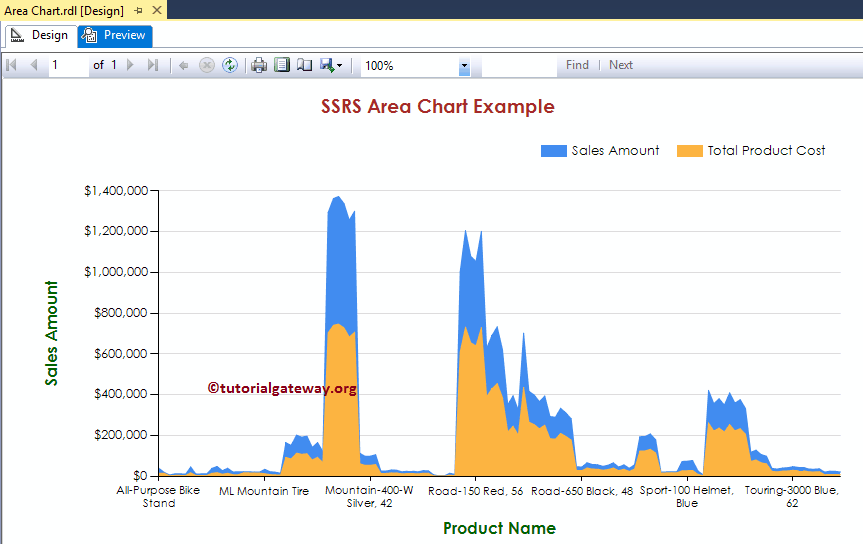Jump to last page of report
The image size is (863, 544).
(x=153, y=65)
